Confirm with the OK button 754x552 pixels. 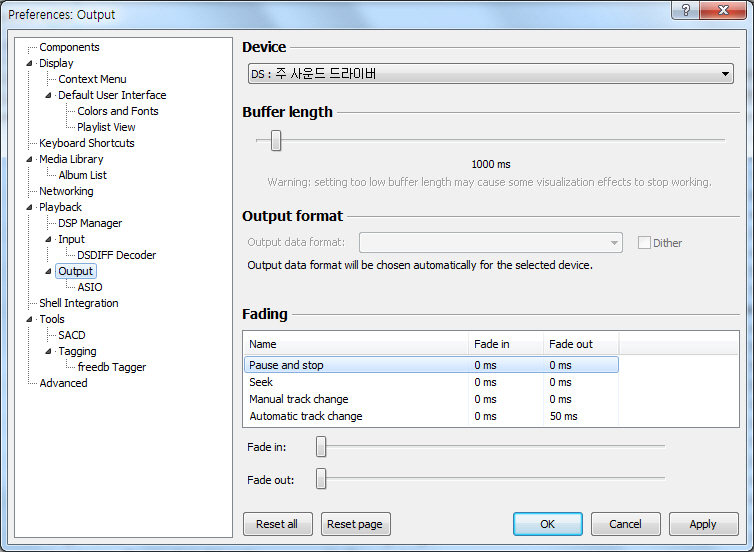[548, 524]
